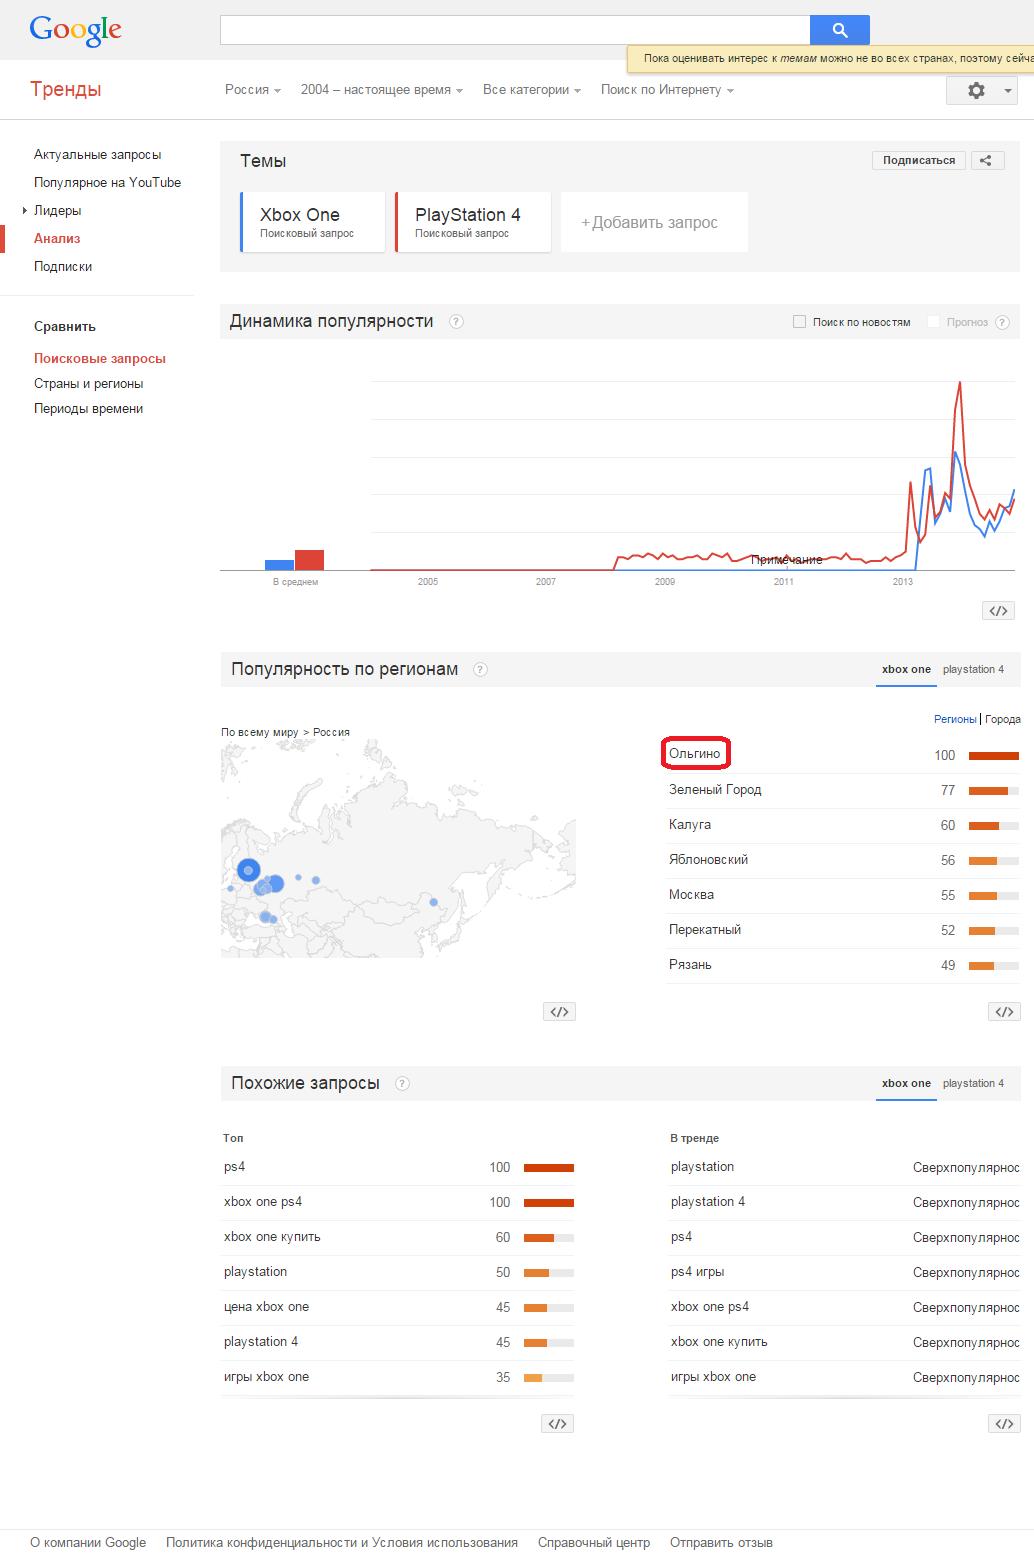
Task: Click inside the Google search field
Action: (x=515, y=30)
